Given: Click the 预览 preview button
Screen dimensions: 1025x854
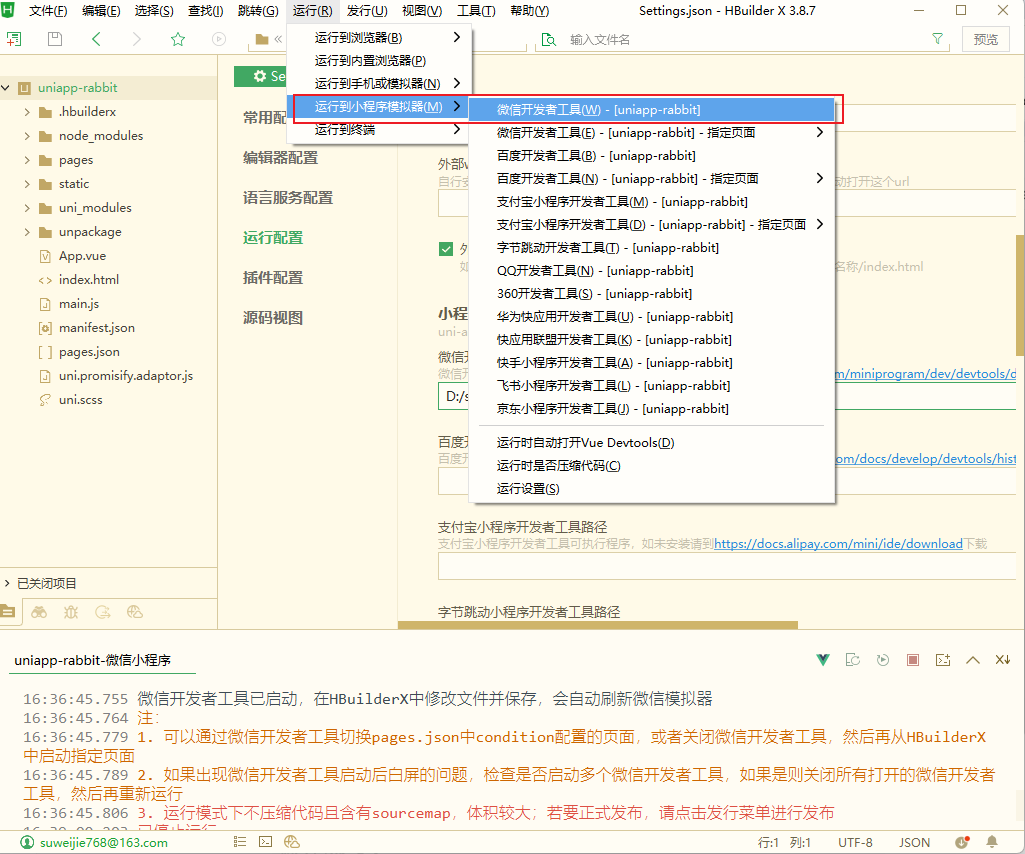Looking at the screenshot, I should click(x=986, y=39).
